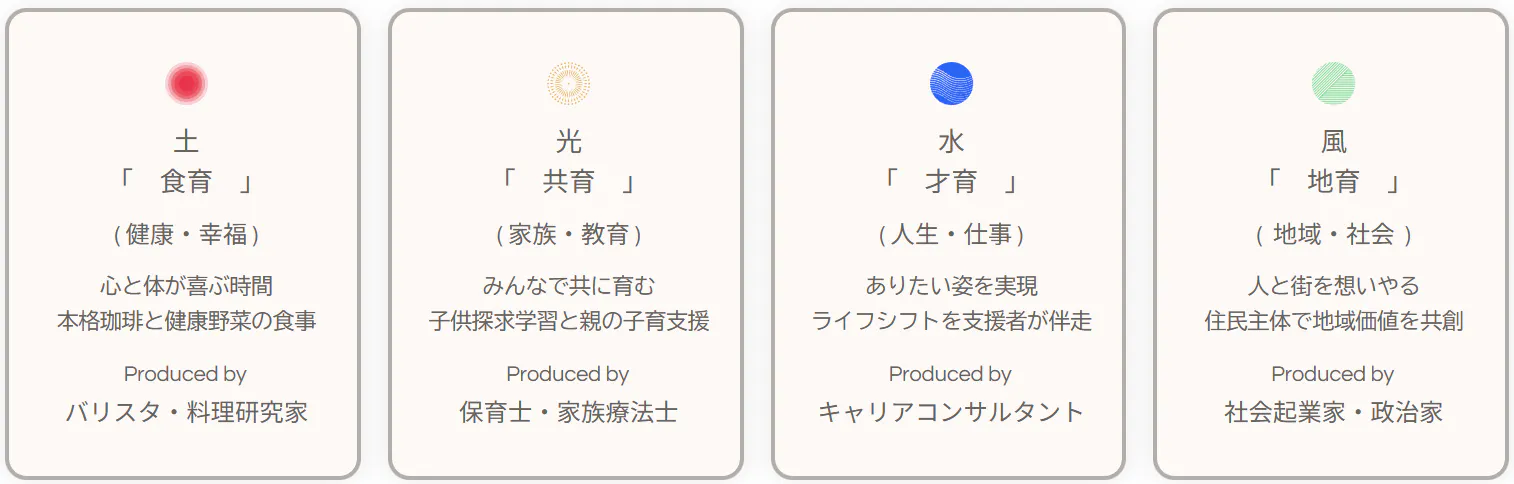Click the ライフシフトを支援者が伴走 description
The height and width of the screenshot is (484, 1514).
[x=951, y=321]
